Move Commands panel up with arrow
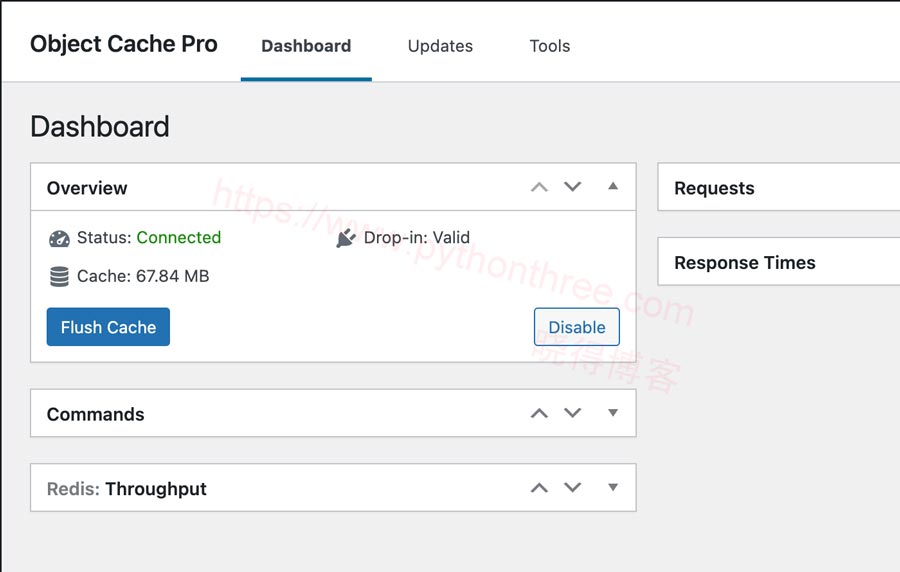 539,413
